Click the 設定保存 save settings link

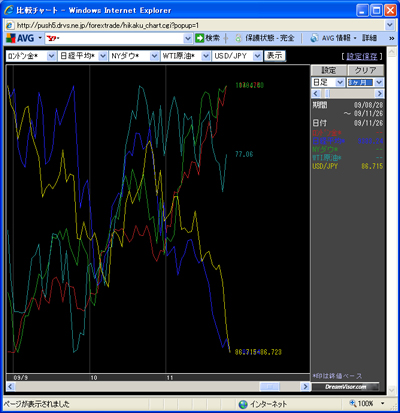pos(362,56)
